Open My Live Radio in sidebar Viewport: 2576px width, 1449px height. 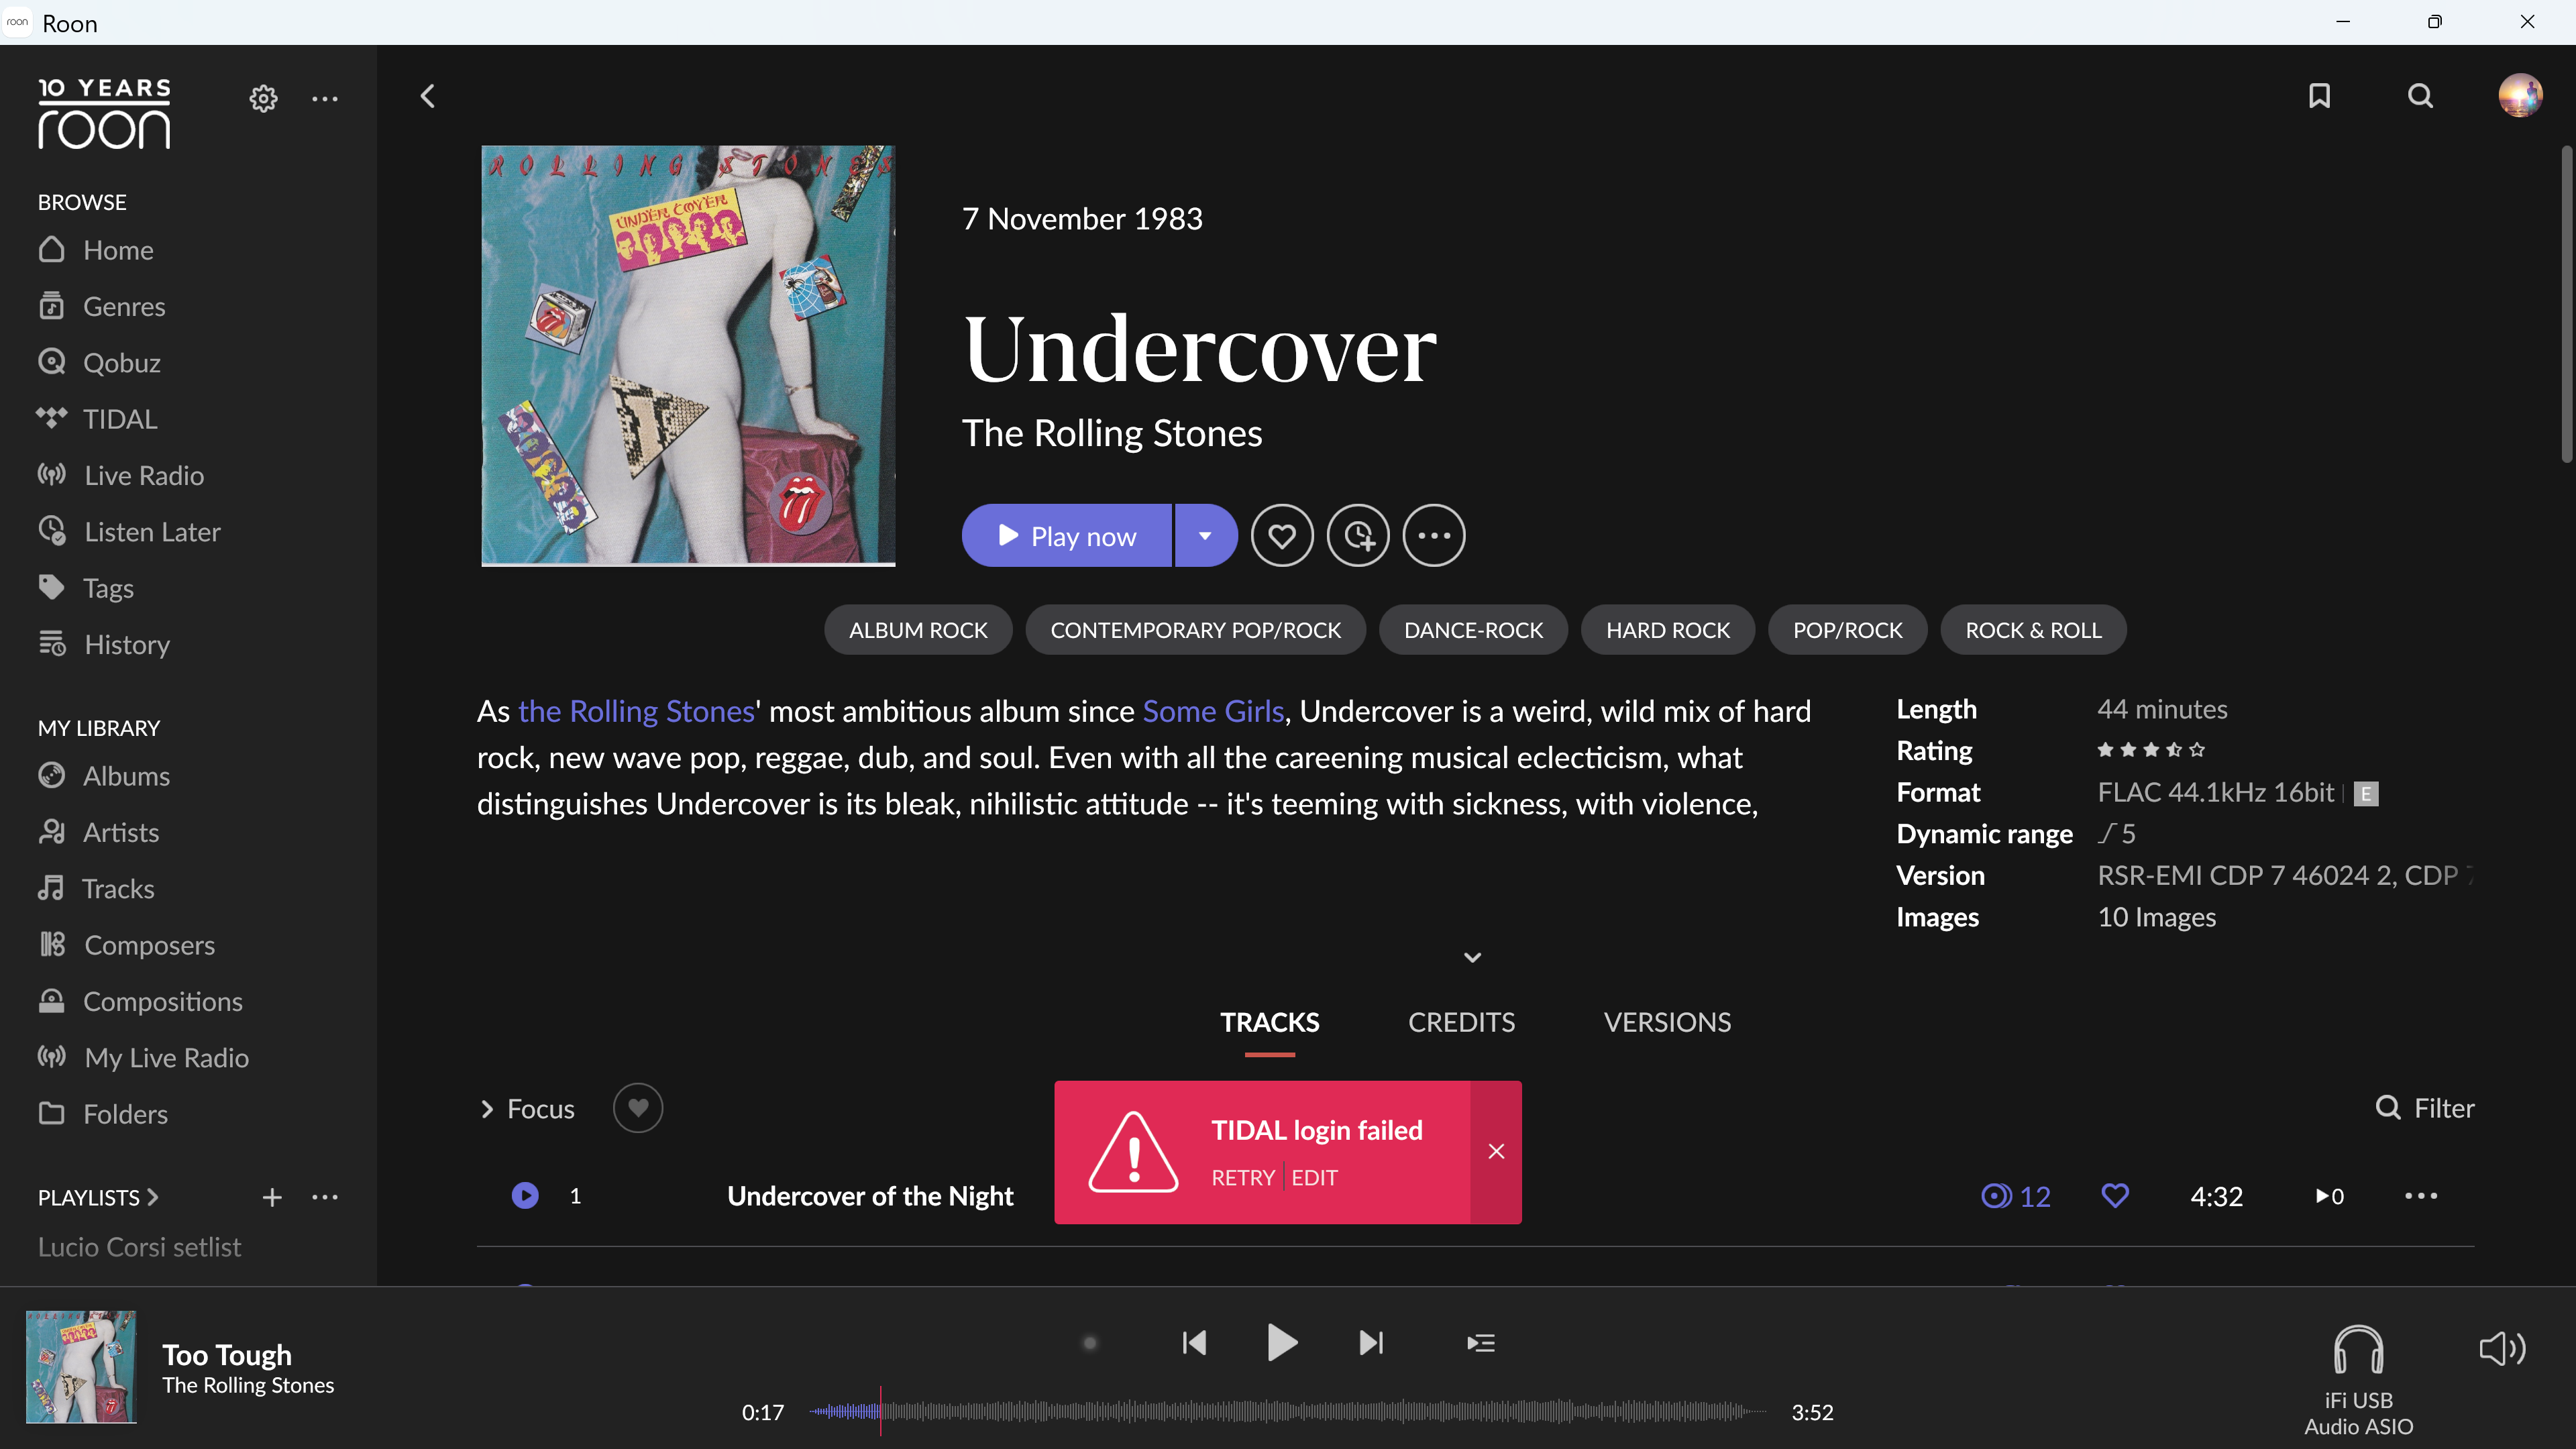(x=144, y=1057)
